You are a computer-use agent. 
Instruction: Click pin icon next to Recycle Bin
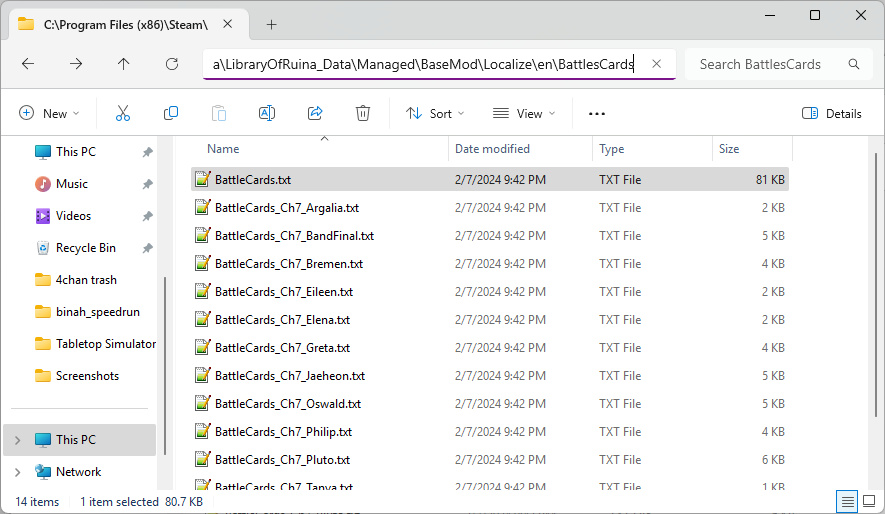(147, 248)
